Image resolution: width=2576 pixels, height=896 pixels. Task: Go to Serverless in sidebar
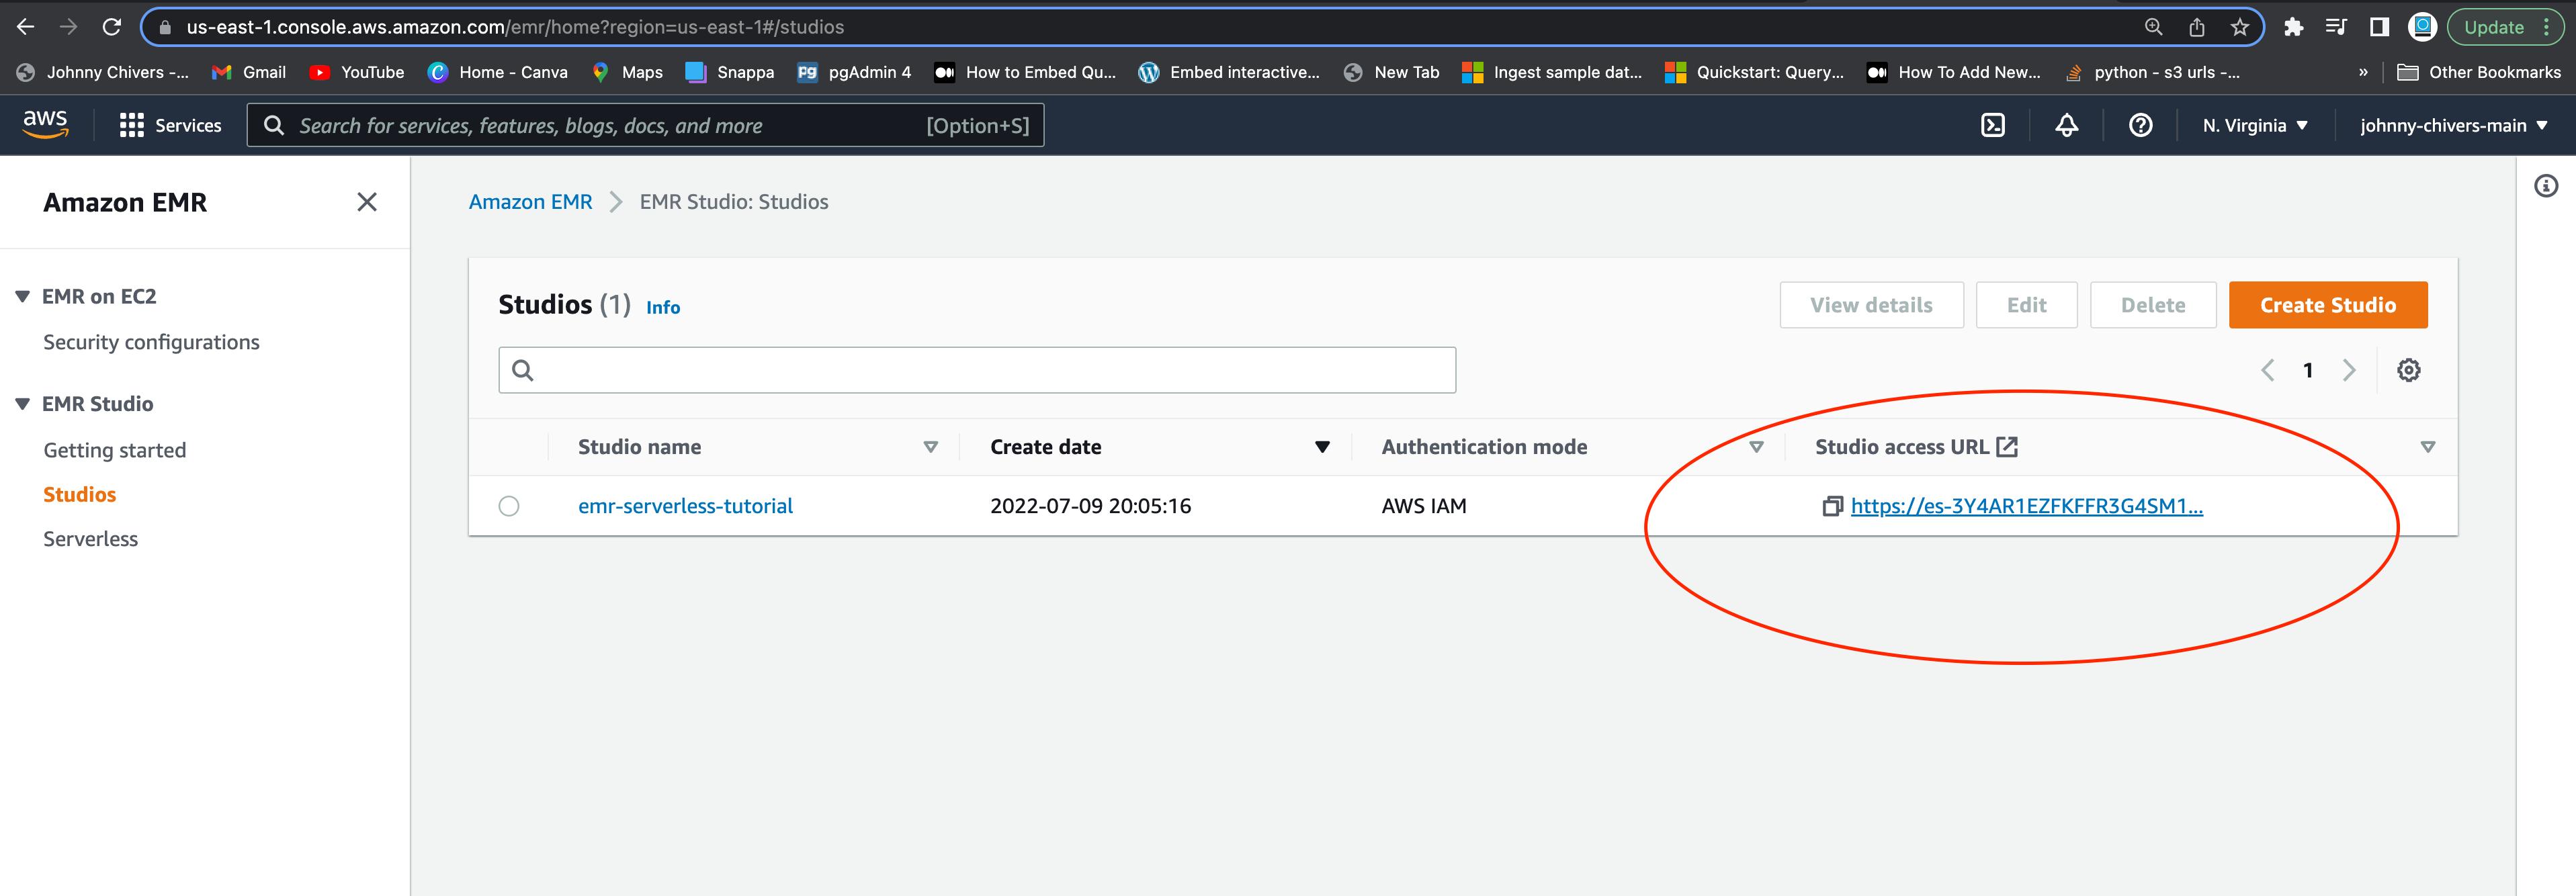90,539
